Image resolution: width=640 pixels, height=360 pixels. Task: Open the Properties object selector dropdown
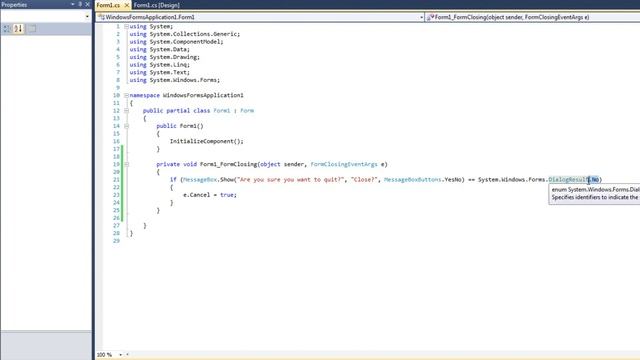pos(87,16)
